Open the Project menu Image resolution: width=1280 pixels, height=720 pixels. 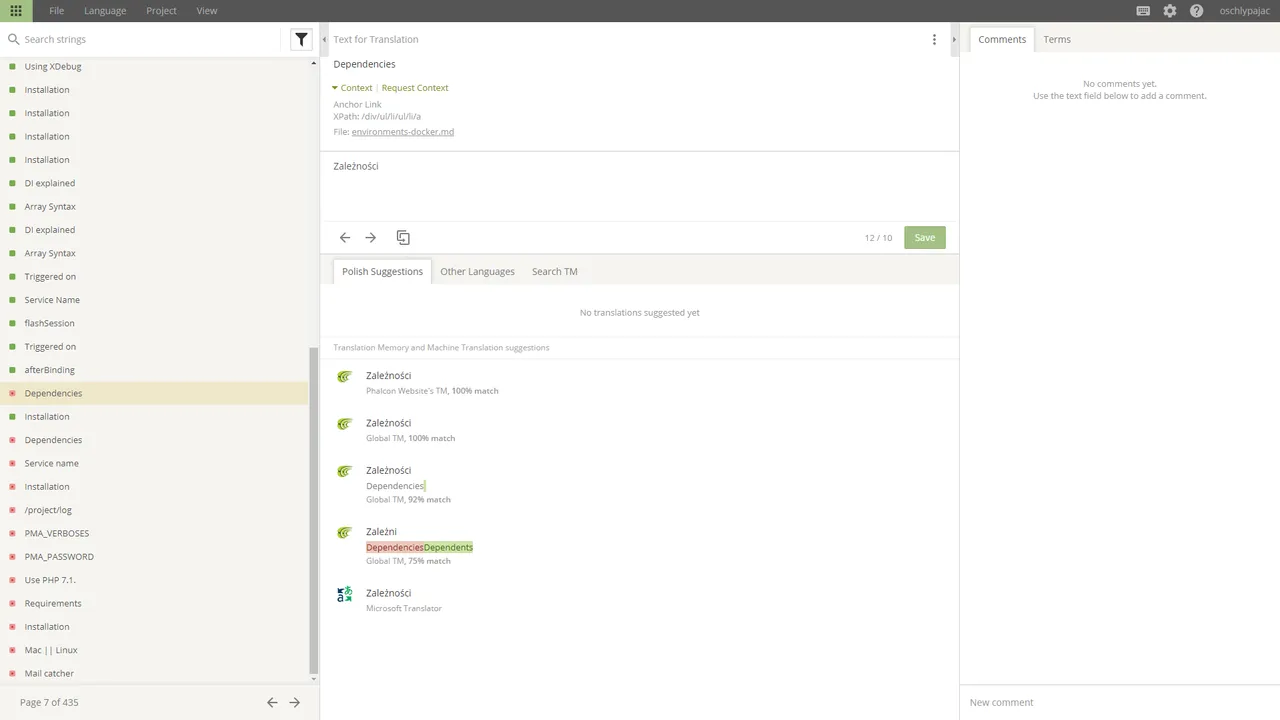pos(161,11)
